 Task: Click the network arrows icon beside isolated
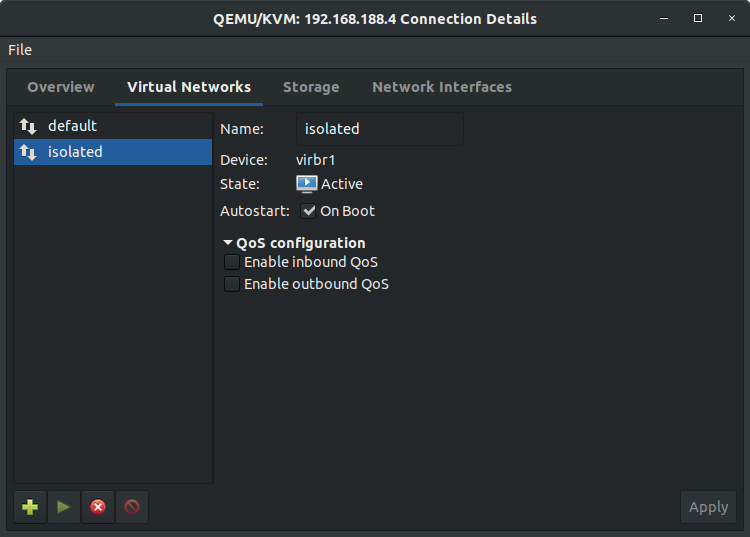(28, 152)
